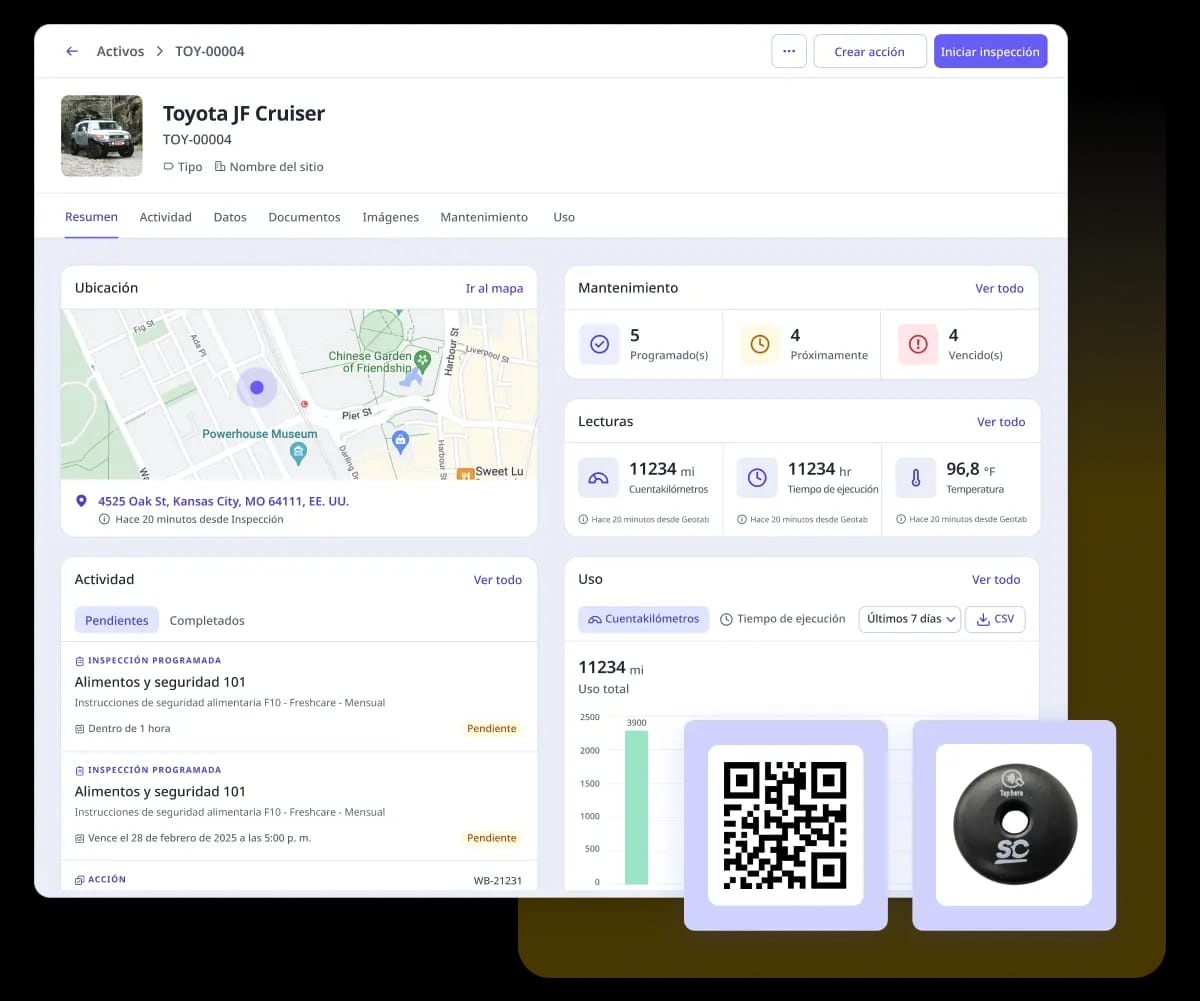Click the back arrow icon
This screenshot has width=1200, height=1001.
tap(71, 51)
